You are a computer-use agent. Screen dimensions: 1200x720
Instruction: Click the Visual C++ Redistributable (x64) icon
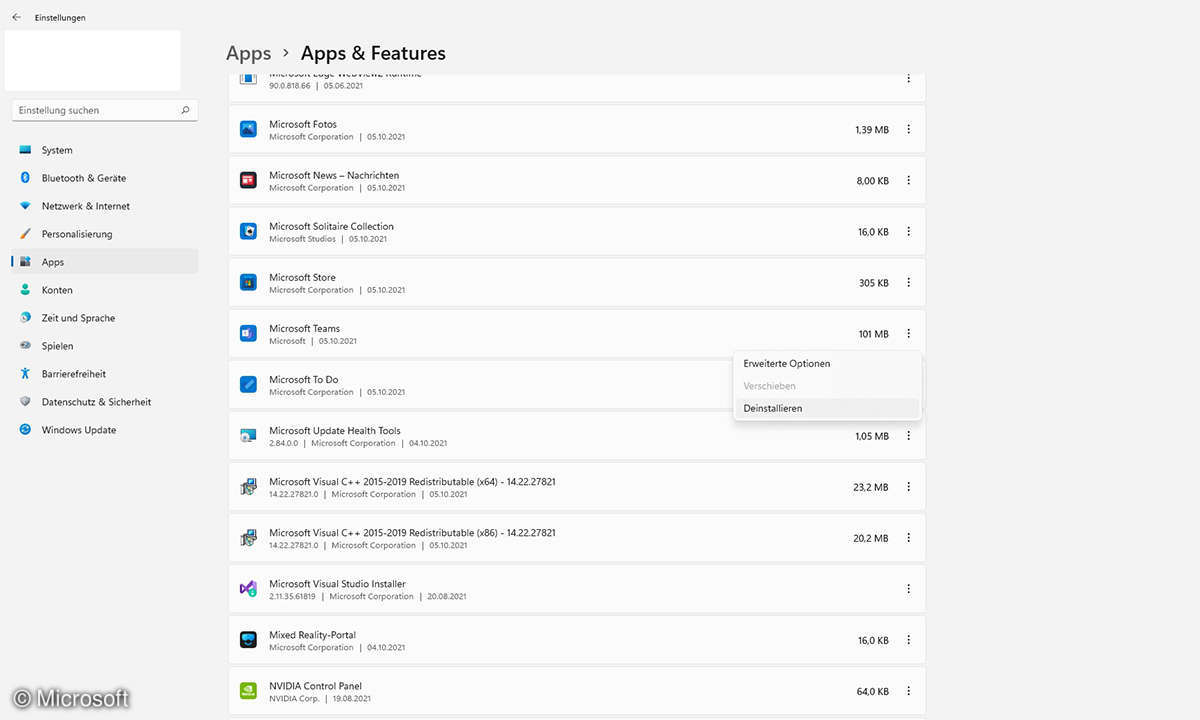(248, 487)
